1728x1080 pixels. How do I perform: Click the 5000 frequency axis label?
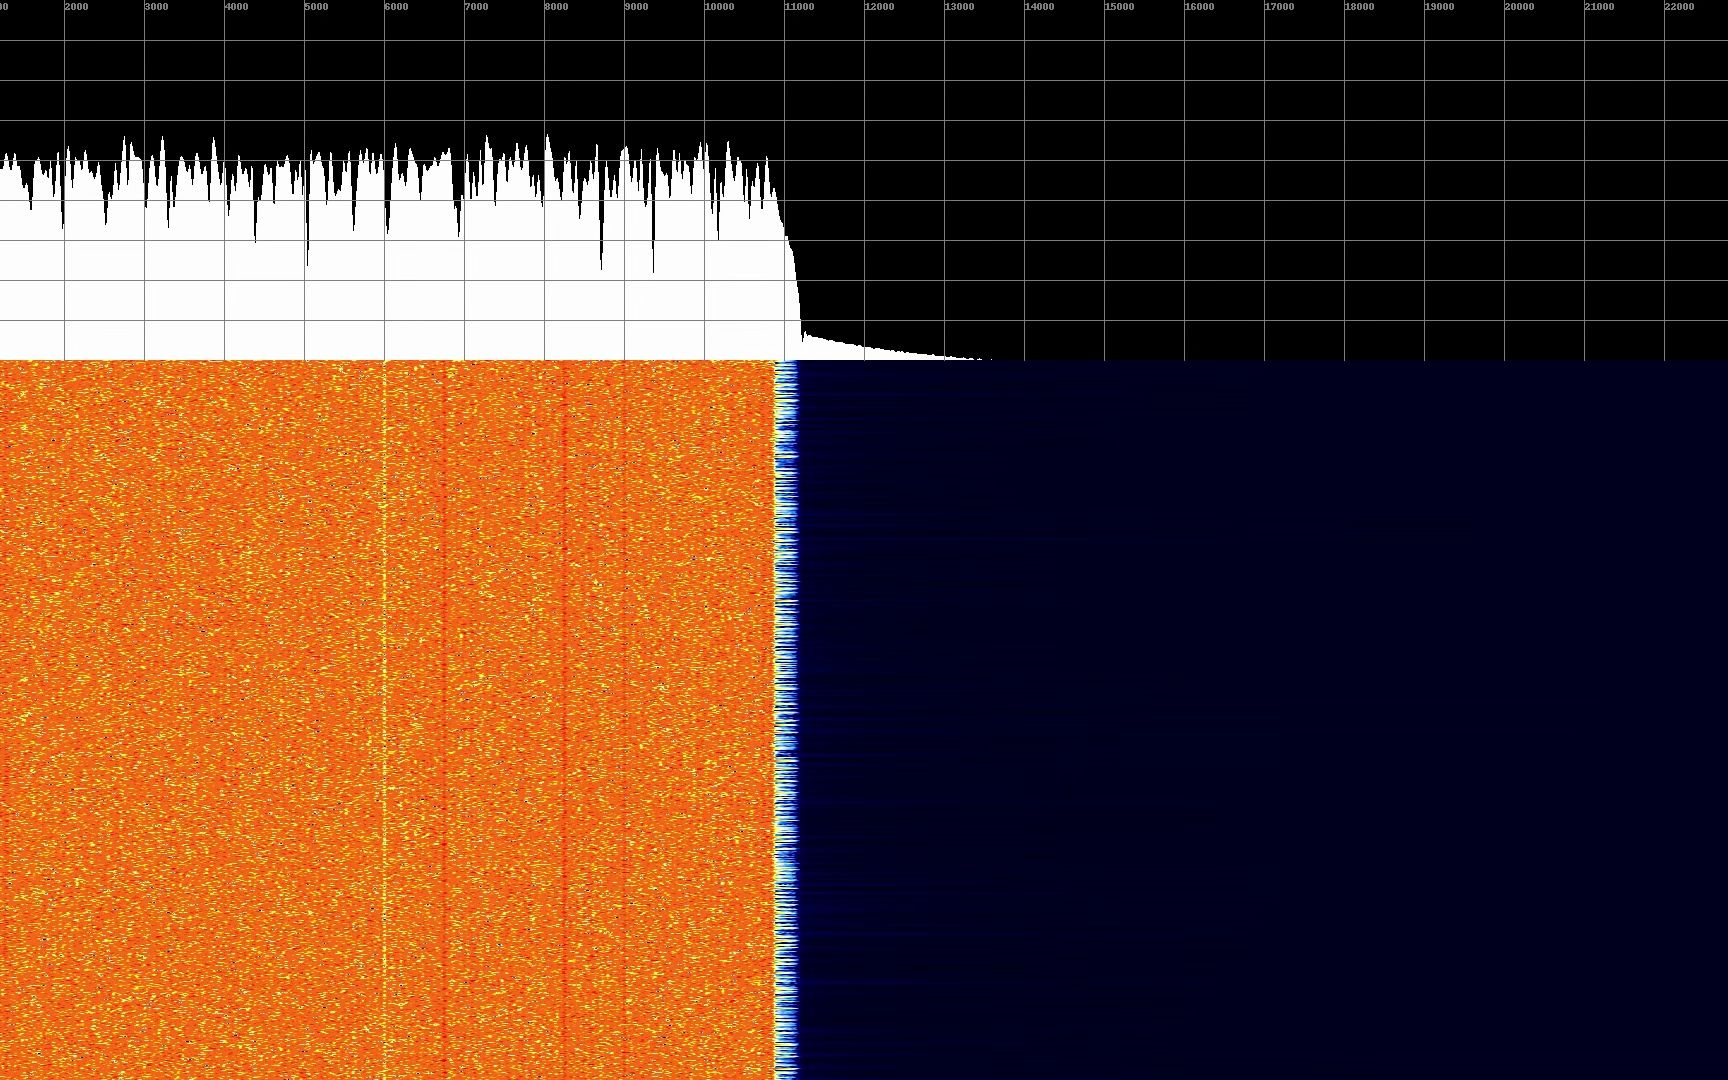(x=317, y=7)
